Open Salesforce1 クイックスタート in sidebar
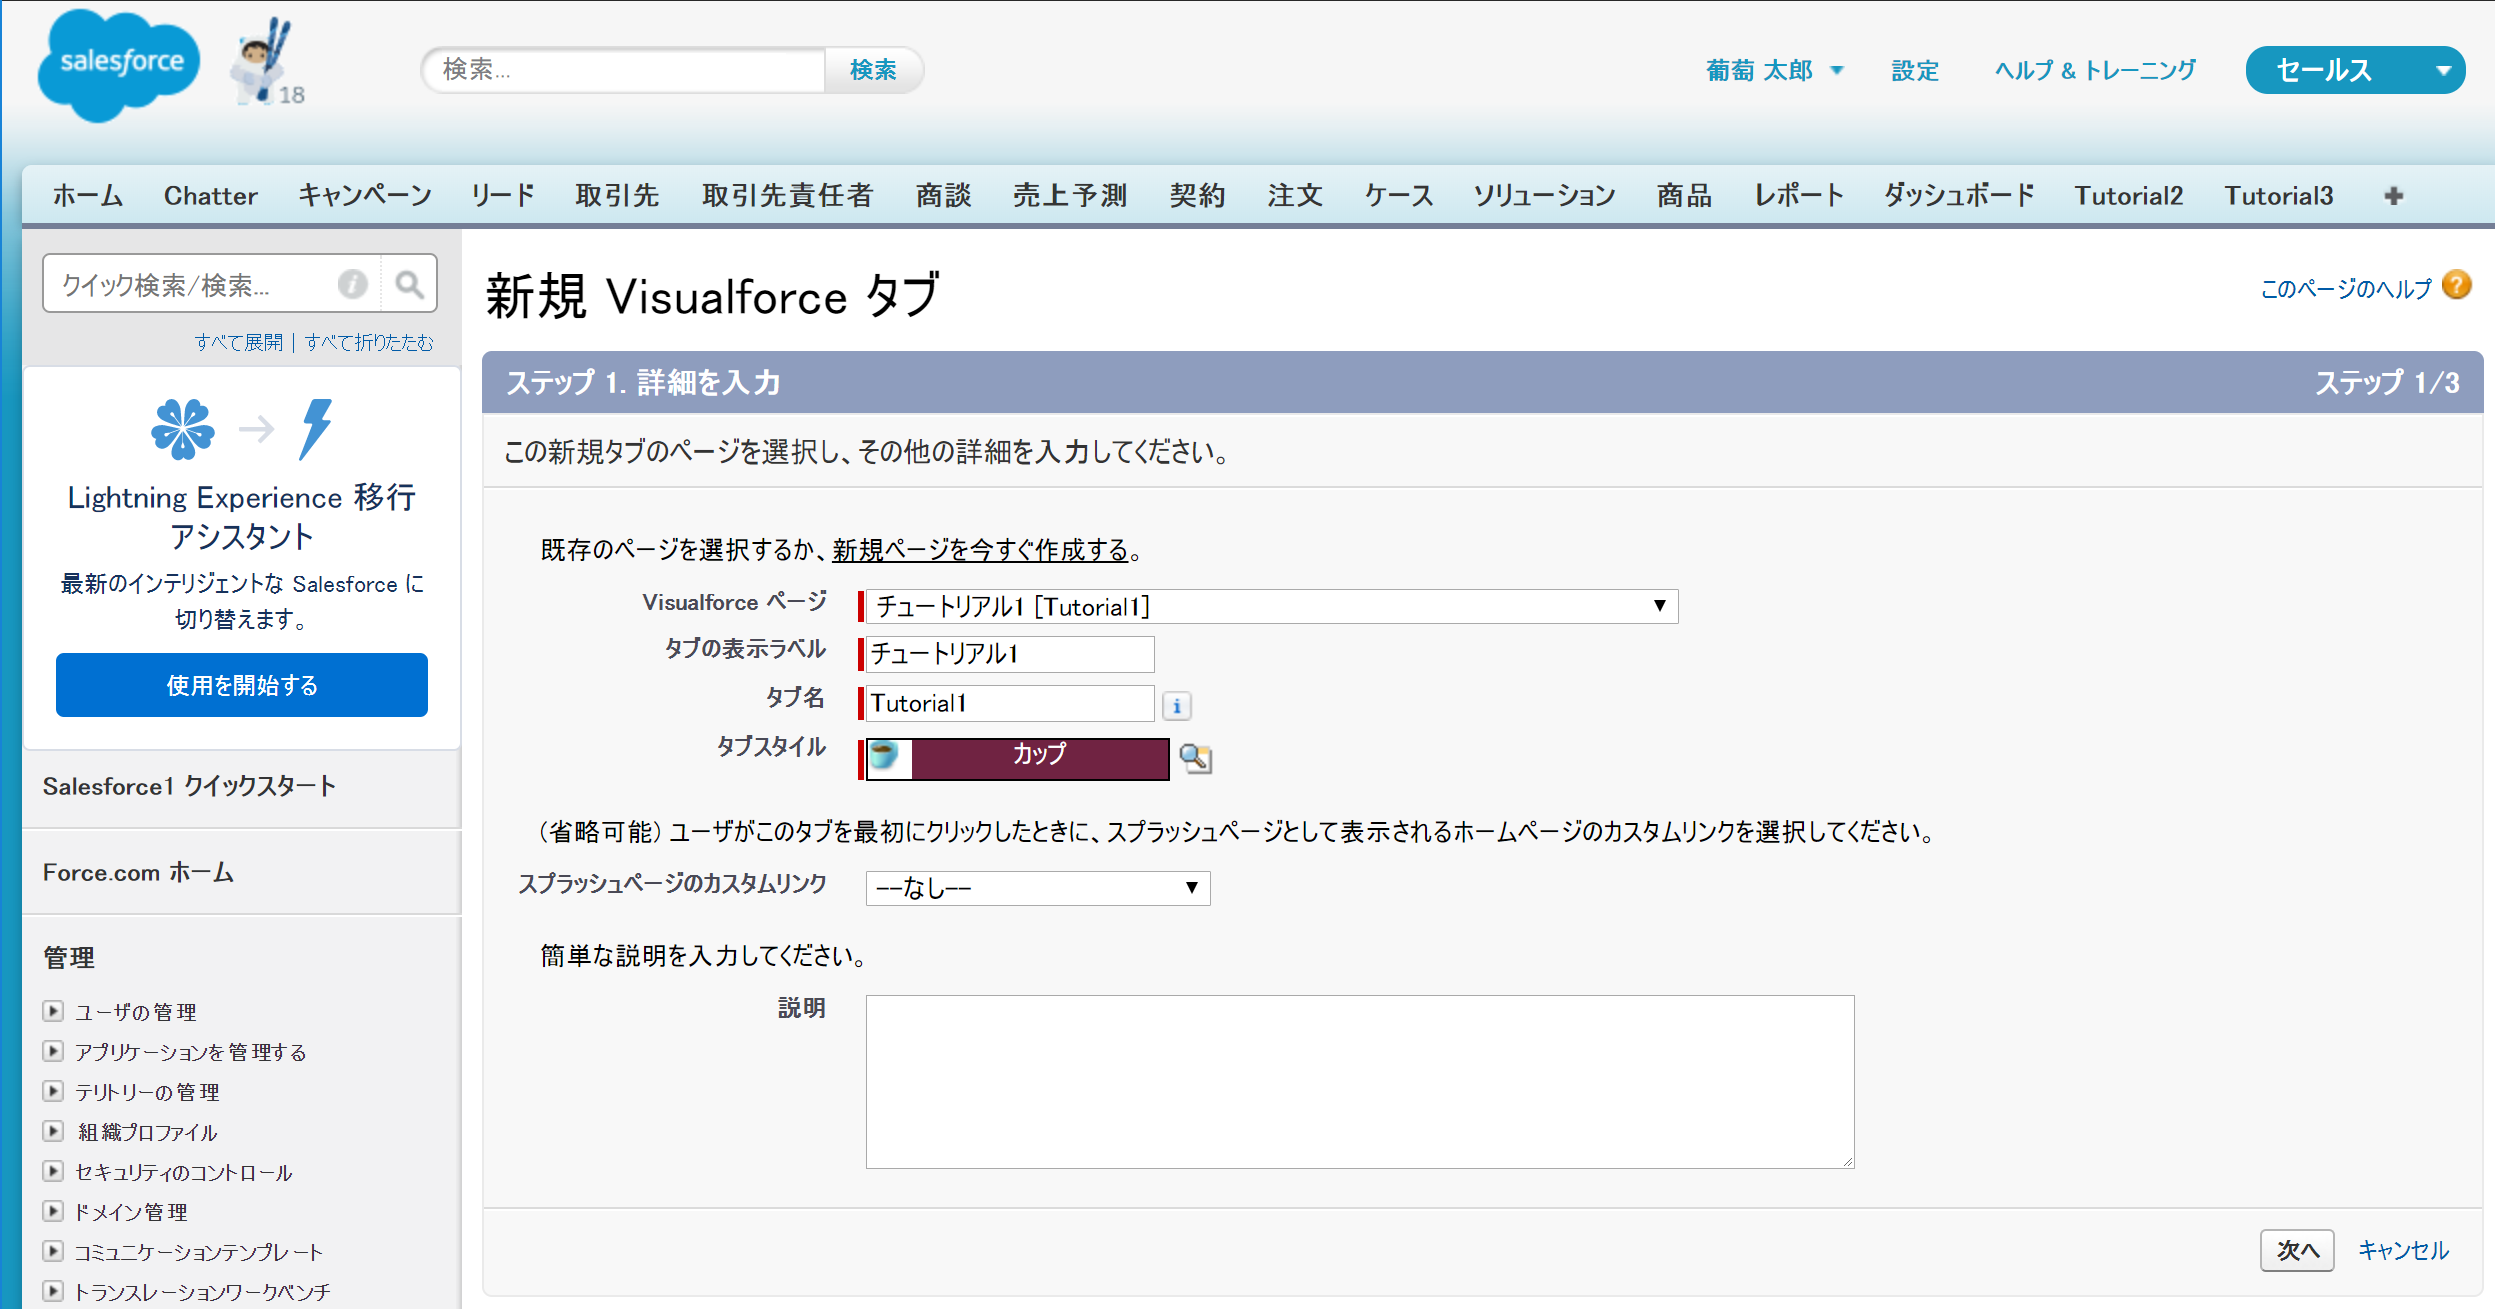This screenshot has width=2495, height=1309. point(189,786)
